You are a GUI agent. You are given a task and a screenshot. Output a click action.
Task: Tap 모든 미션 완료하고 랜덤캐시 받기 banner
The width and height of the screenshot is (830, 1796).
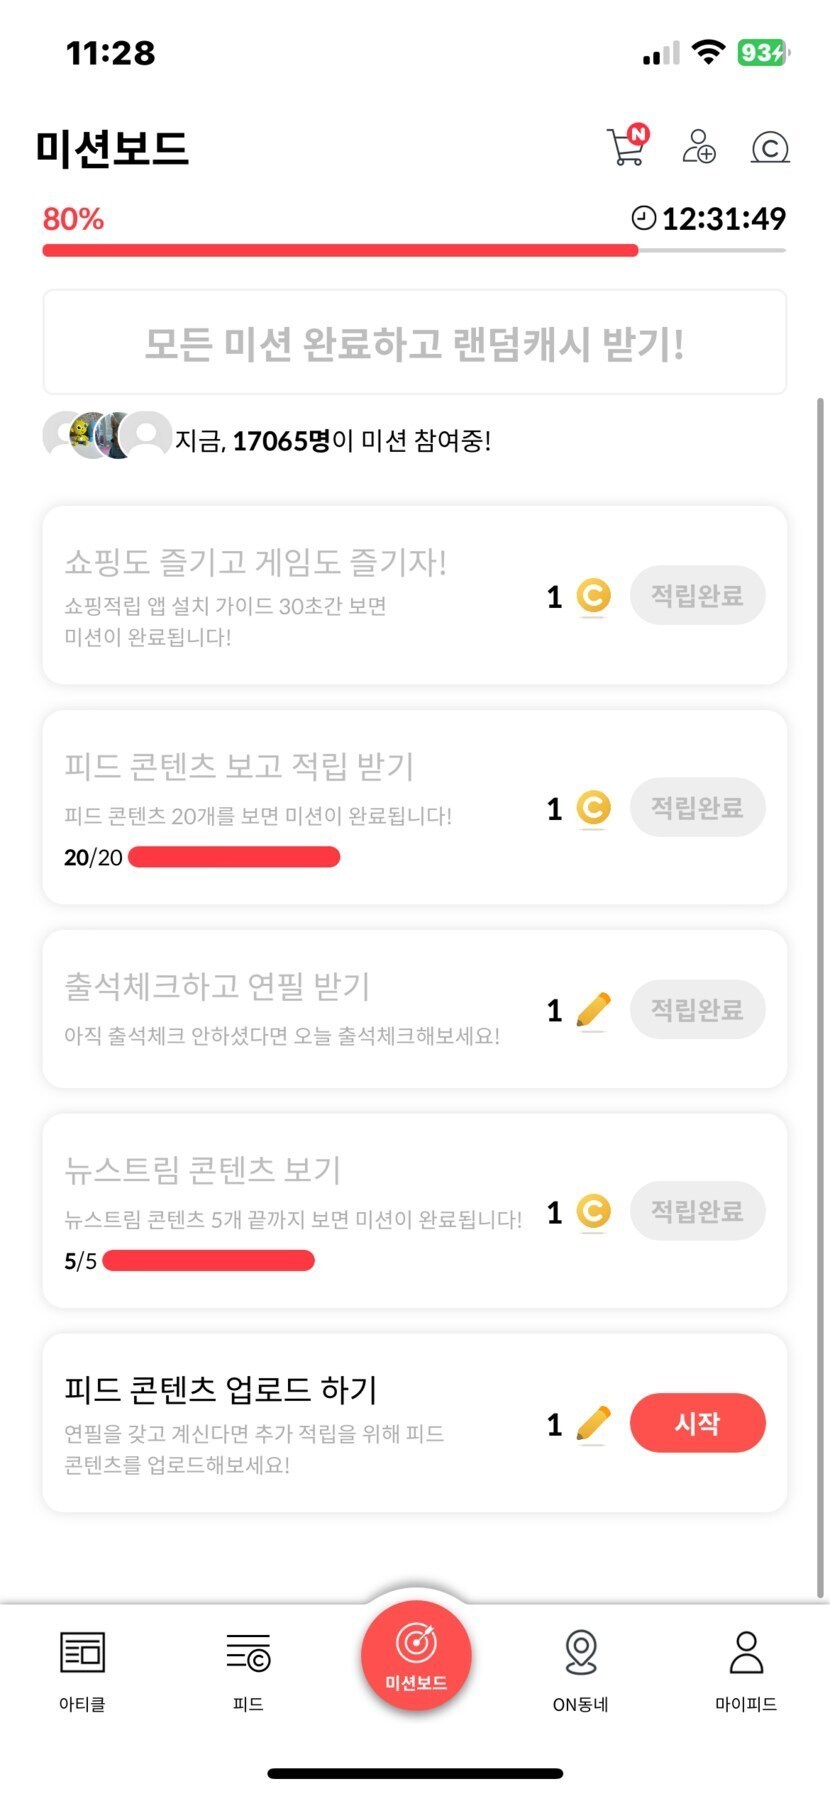(x=414, y=343)
